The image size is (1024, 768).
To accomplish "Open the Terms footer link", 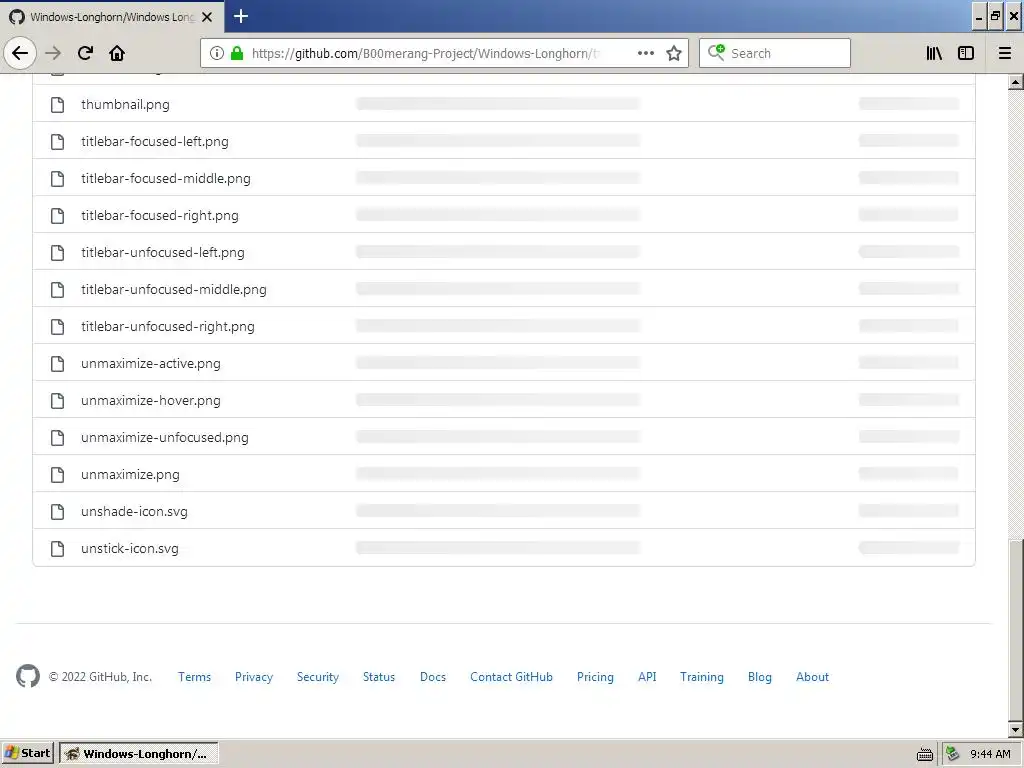I will [195, 677].
